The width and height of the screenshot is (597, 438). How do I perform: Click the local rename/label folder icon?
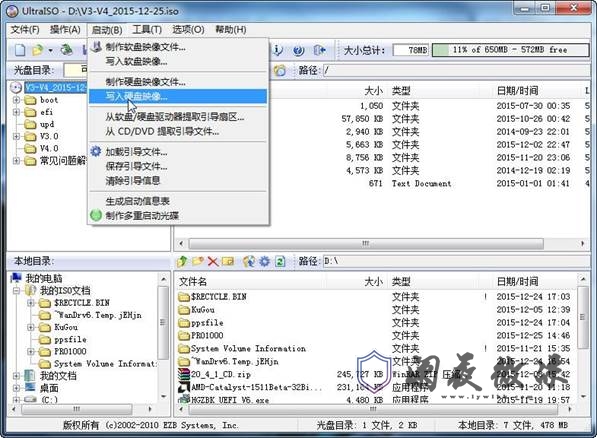click(228, 261)
